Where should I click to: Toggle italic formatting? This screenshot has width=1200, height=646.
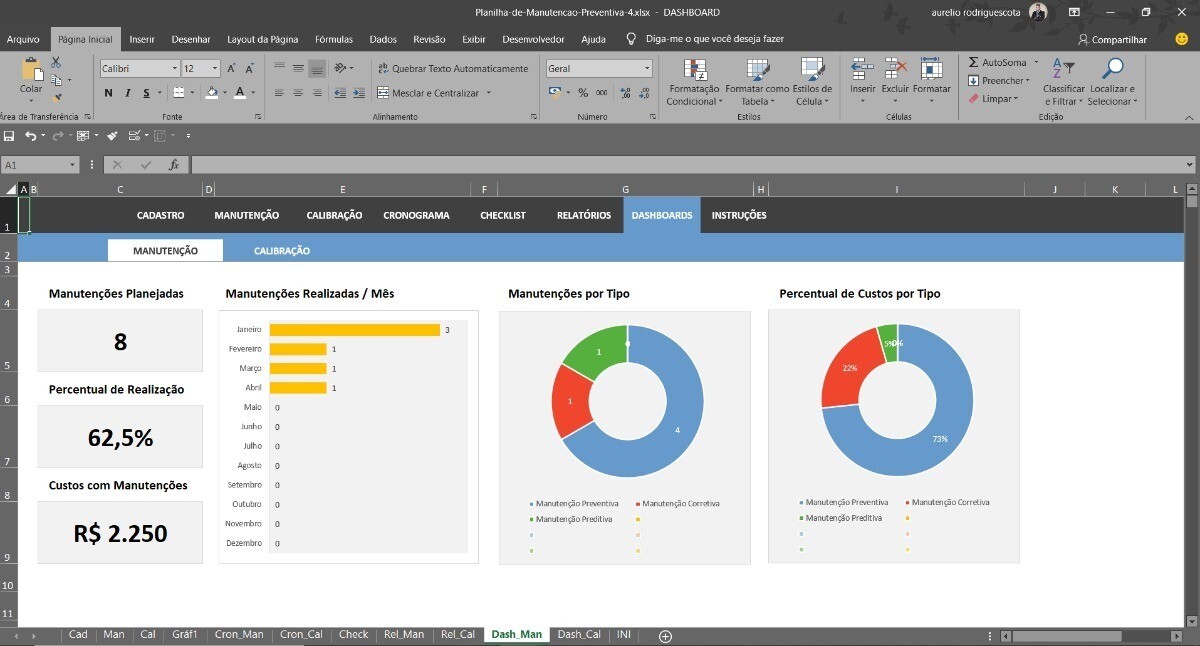[x=128, y=93]
